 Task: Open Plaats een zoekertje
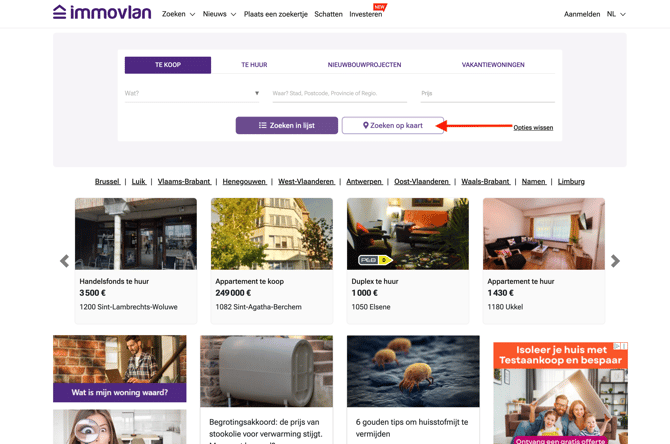pos(276,14)
